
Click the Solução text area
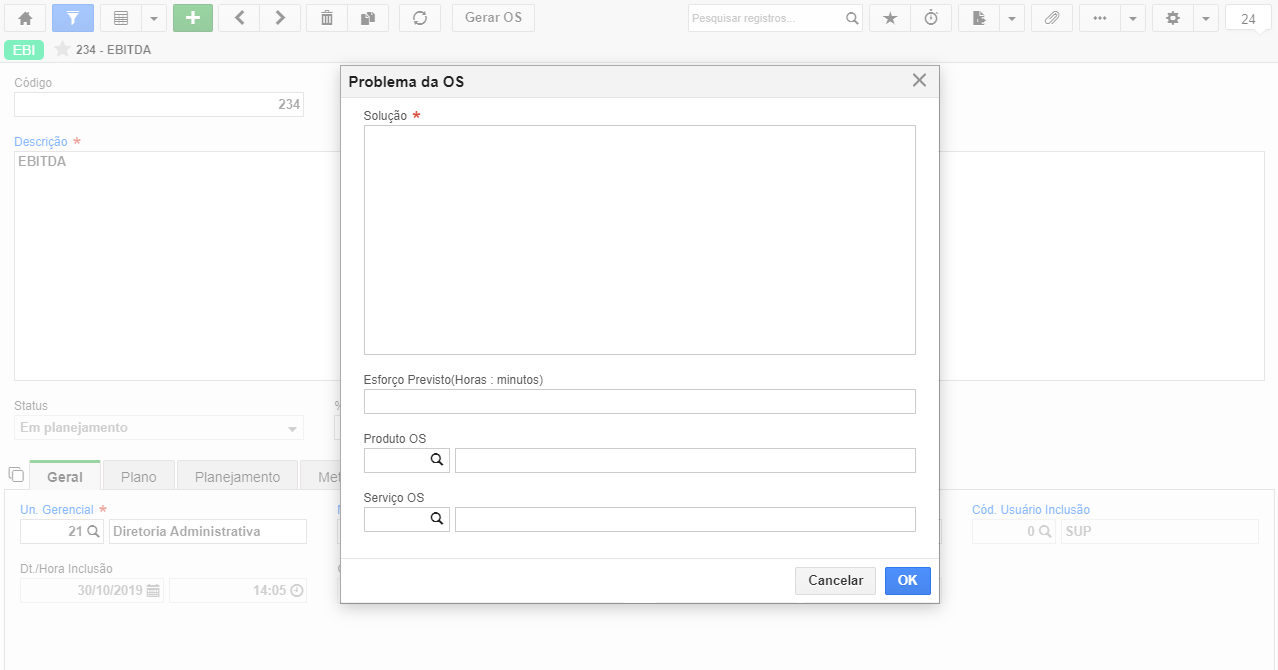640,240
